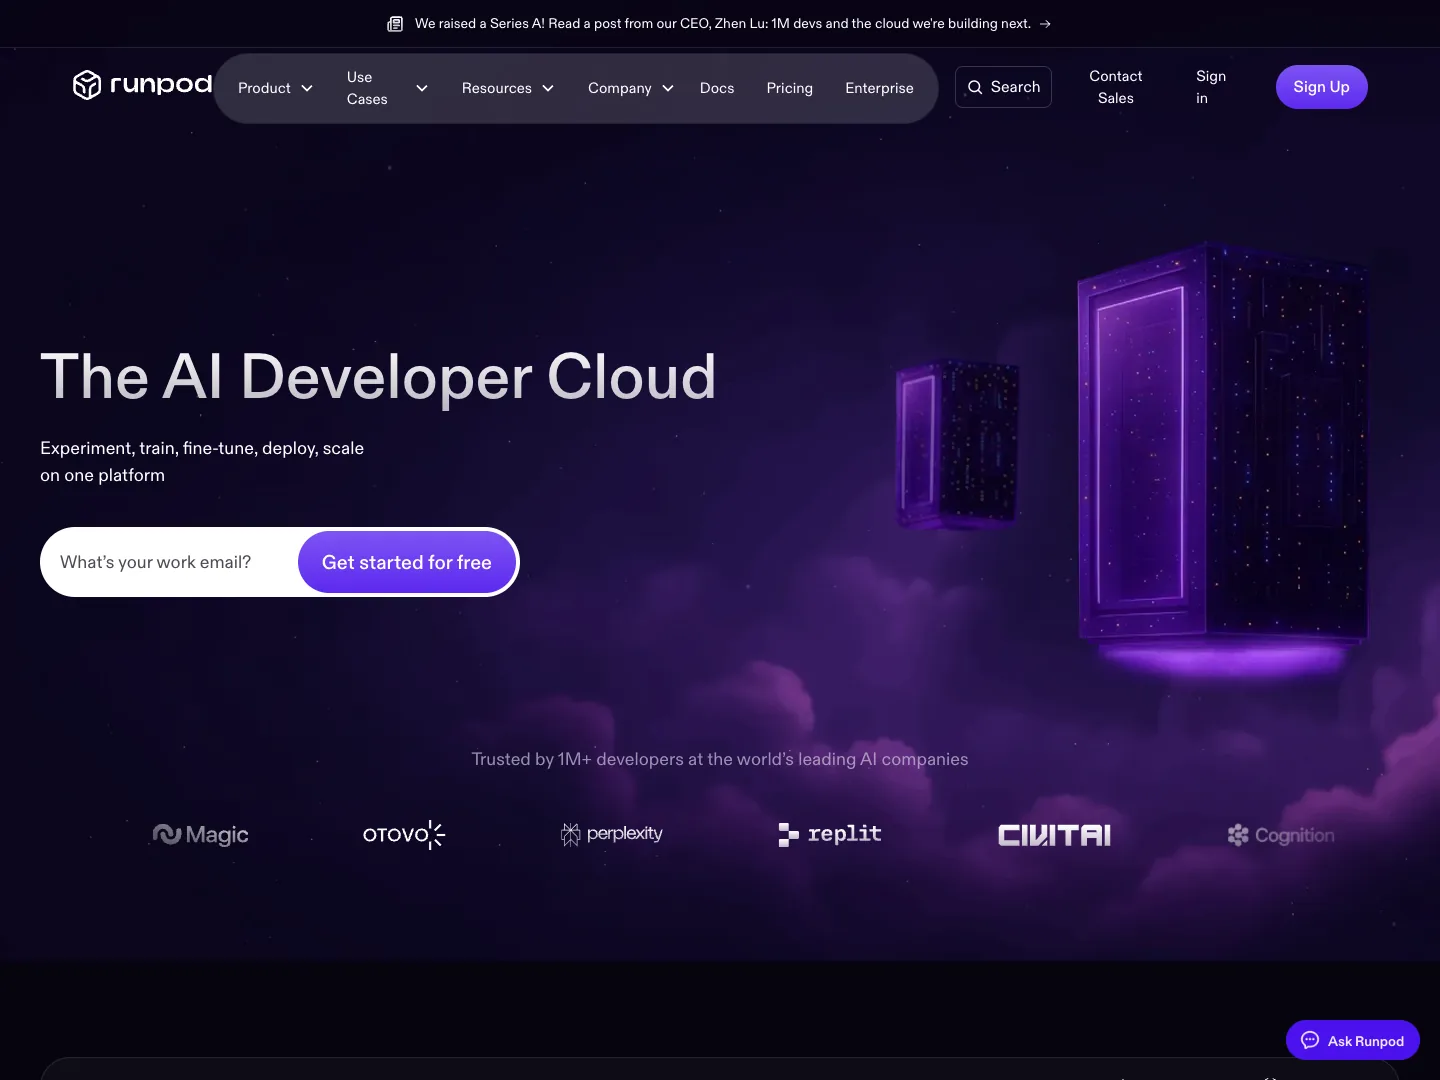Click the arrow icon after Series A announcement
The image size is (1440, 1080).
[1045, 23]
